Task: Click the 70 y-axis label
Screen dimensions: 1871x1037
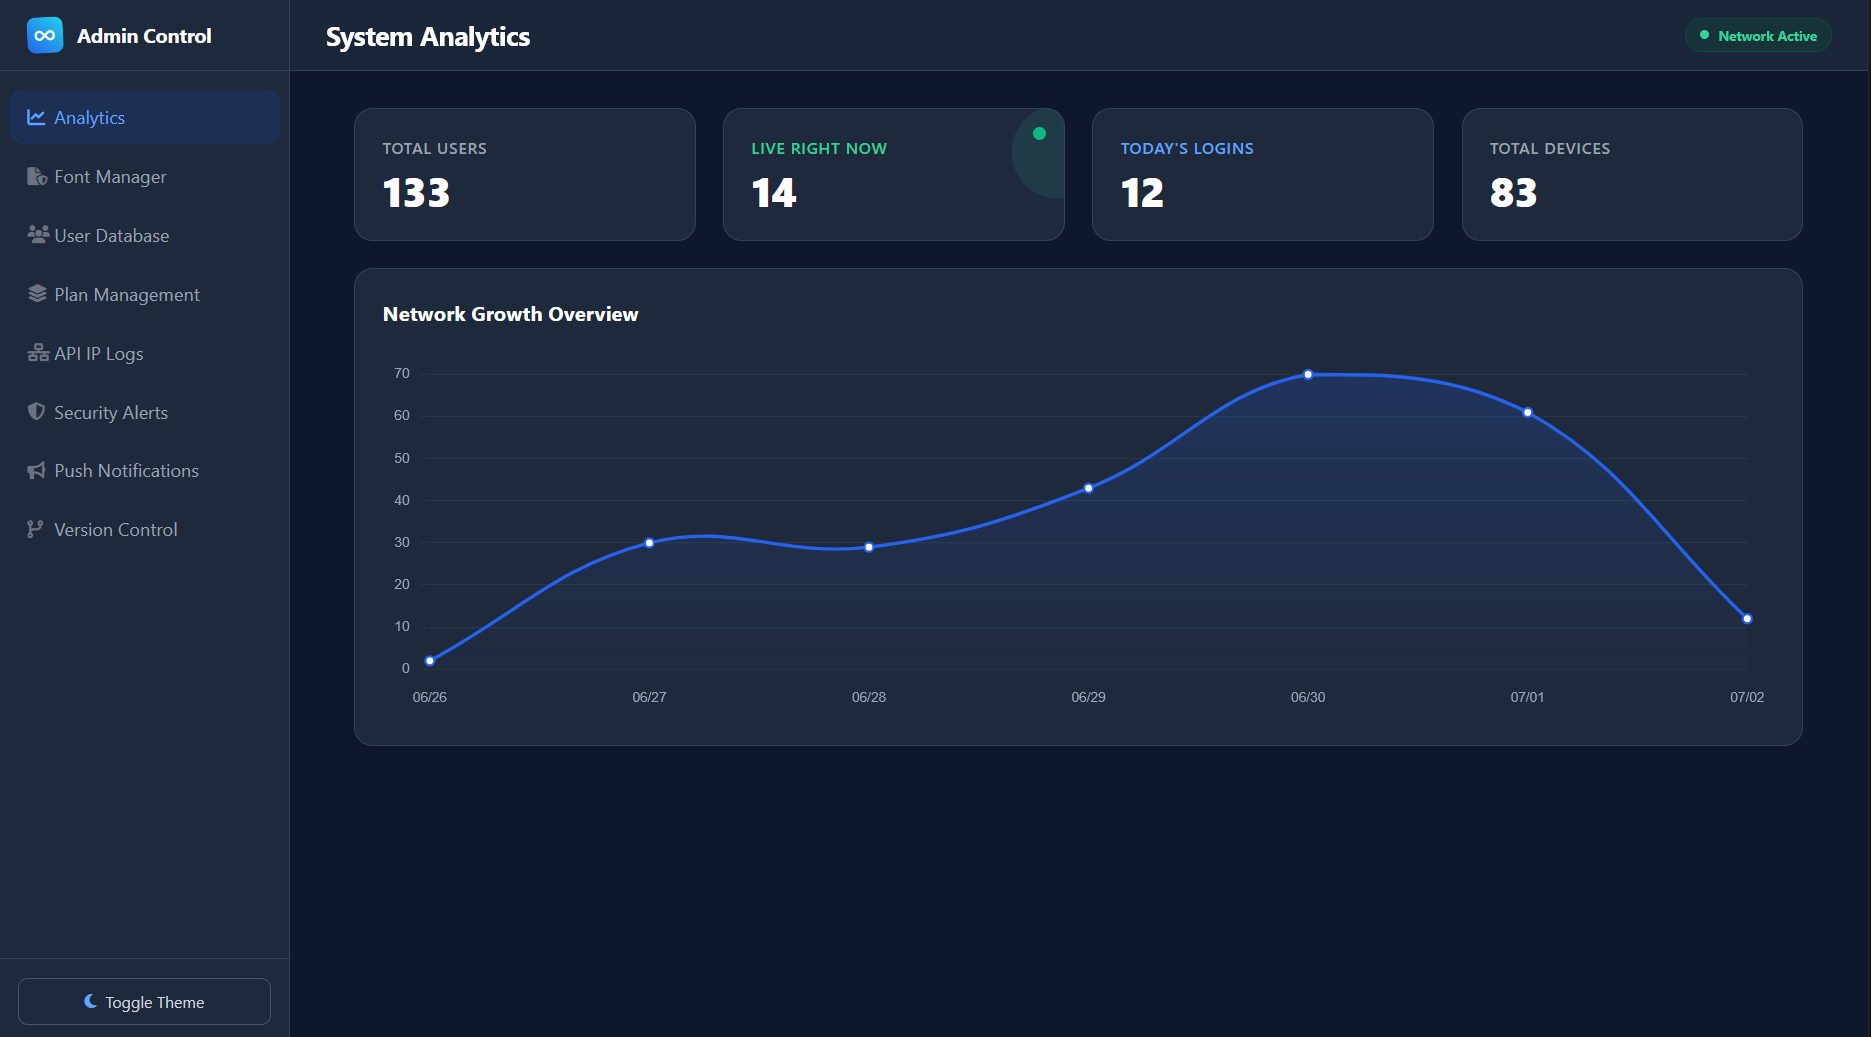Action: (x=402, y=373)
